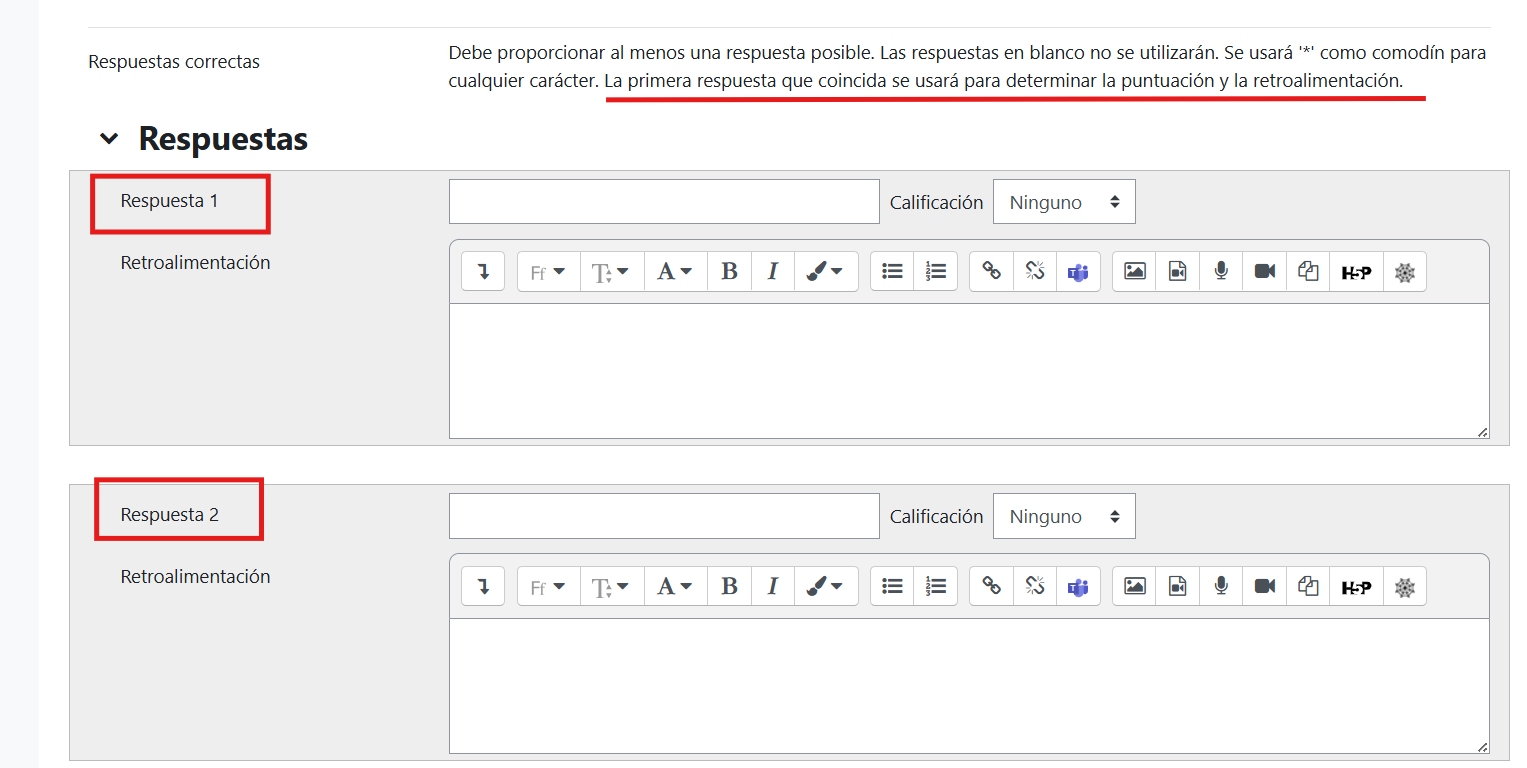Click Calificación label beside Respuesta 2 field
Image resolution: width=1527 pixels, height=768 pixels.
tap(937, 517)
